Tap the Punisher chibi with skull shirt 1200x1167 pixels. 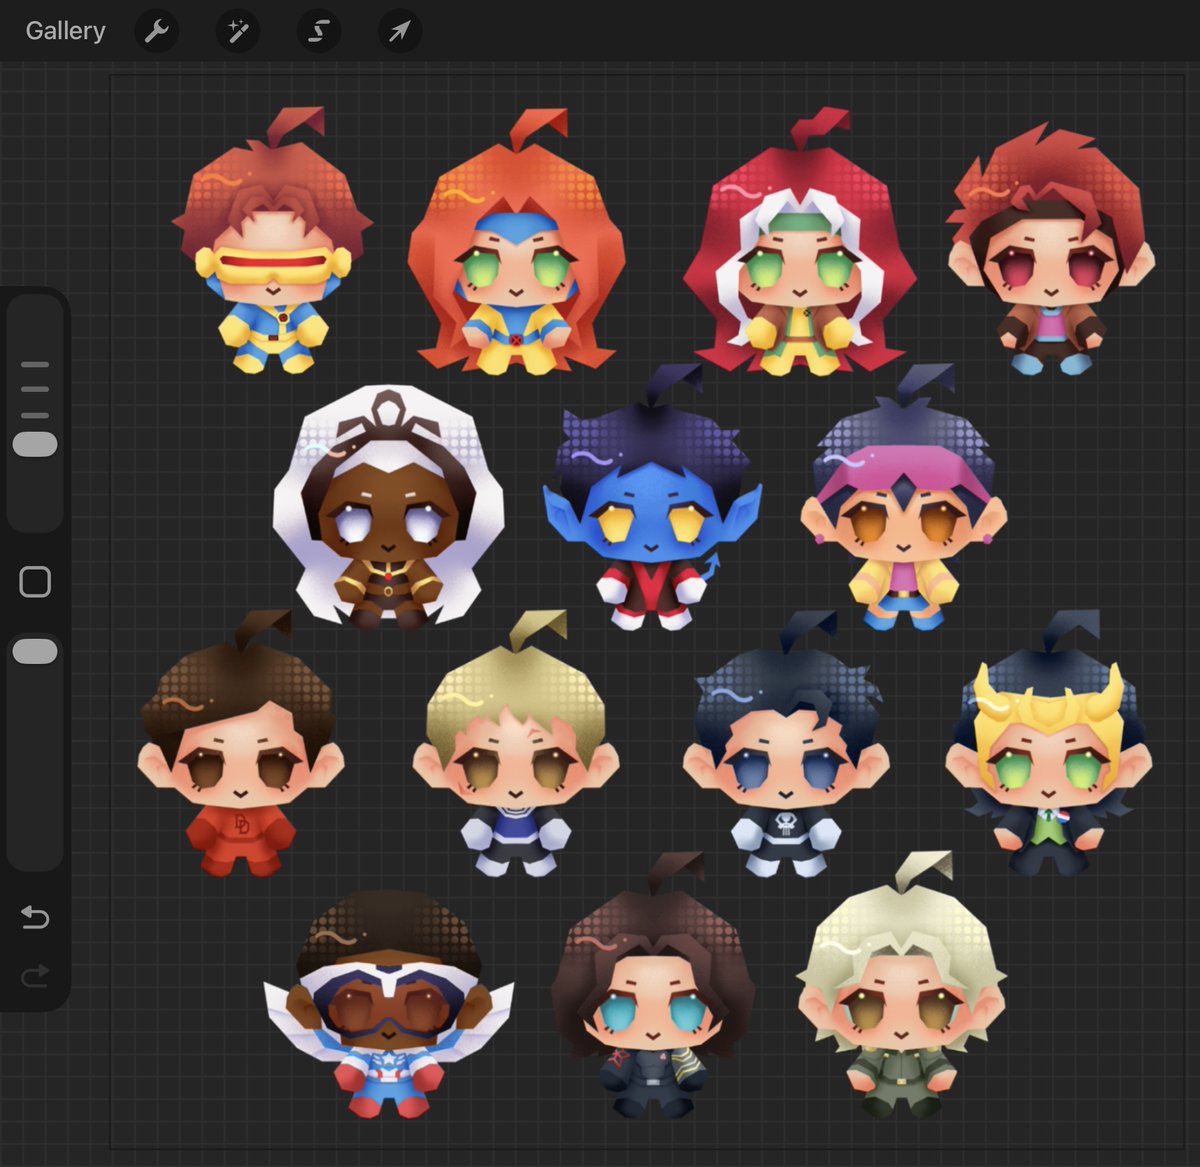click(x=786, y=743)
